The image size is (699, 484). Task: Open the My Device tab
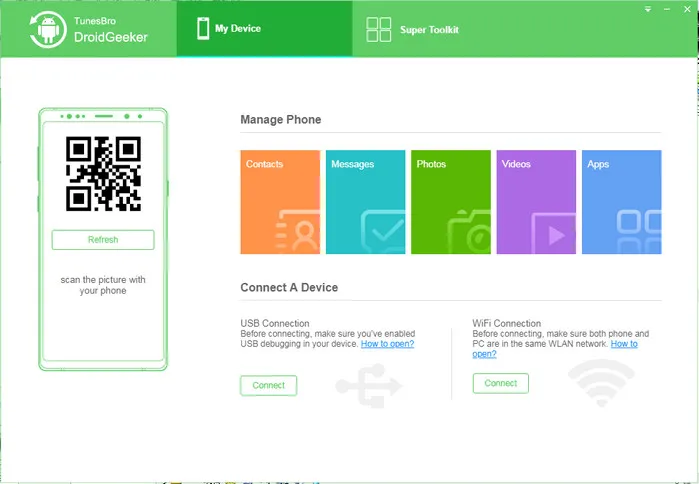coord(264,29)
